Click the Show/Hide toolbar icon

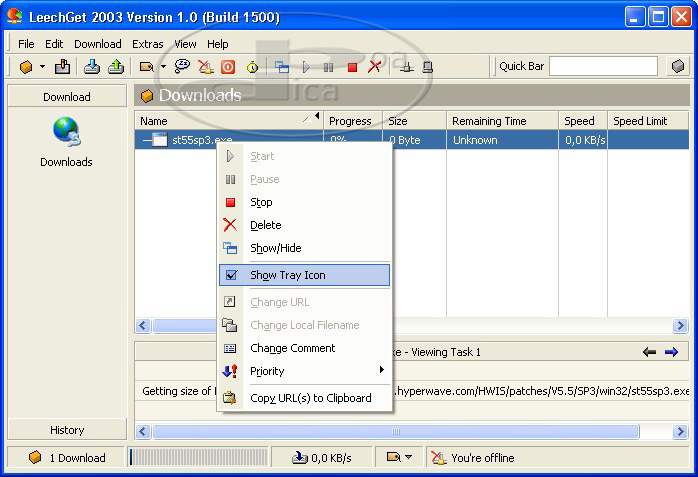click(x=282, y=67)
